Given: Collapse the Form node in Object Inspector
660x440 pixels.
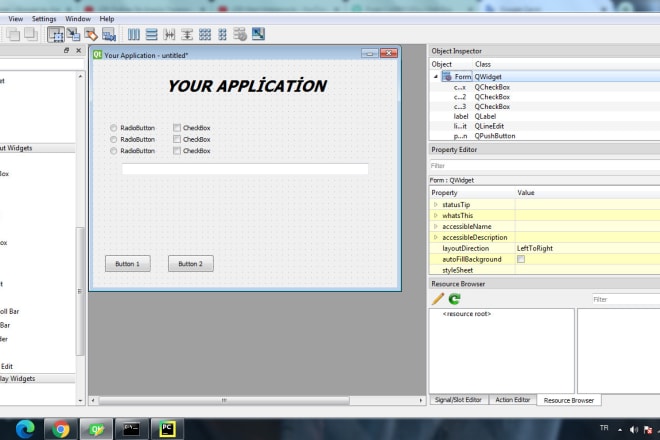Looking at the screenshot, I should tap(435, 76).
